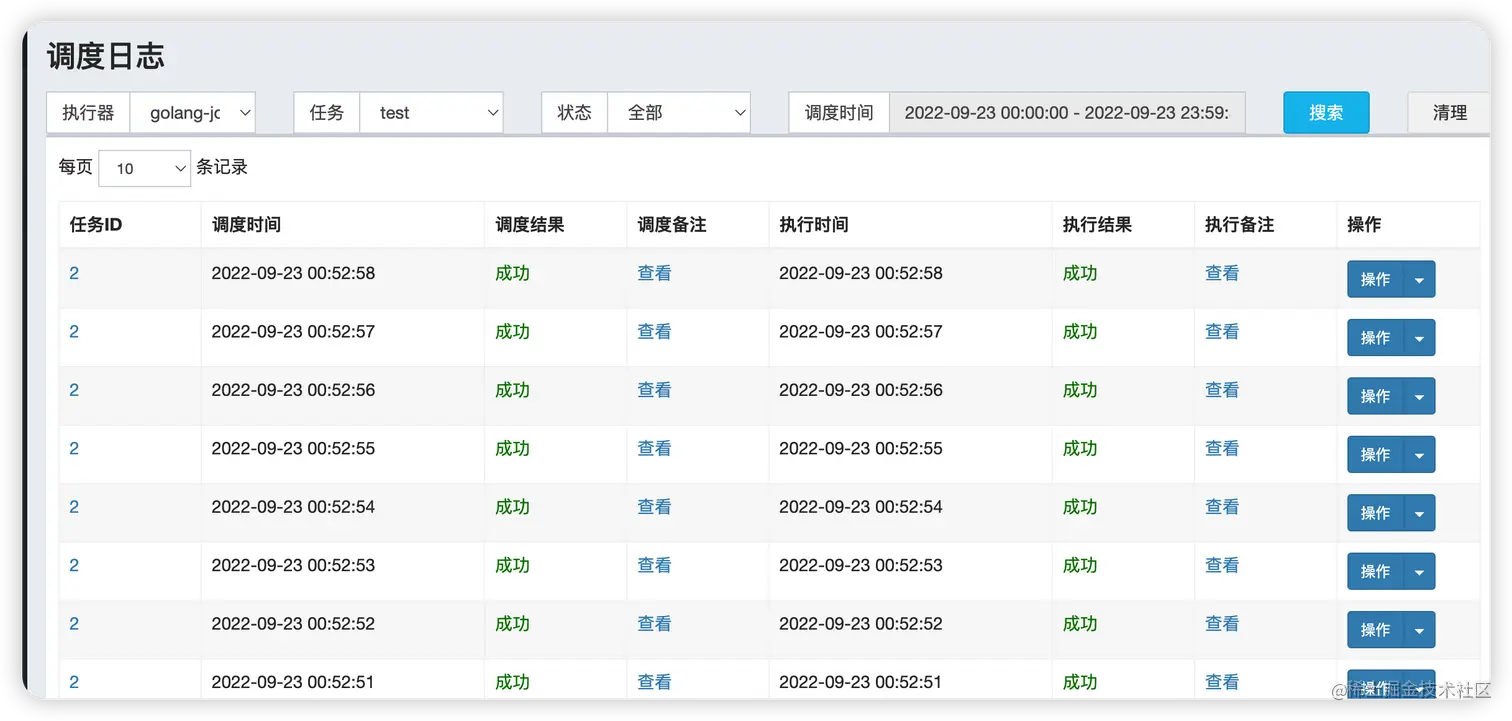Click the blue 搜索 button
Screen dimensions: 1512x721
[1326, 113]
